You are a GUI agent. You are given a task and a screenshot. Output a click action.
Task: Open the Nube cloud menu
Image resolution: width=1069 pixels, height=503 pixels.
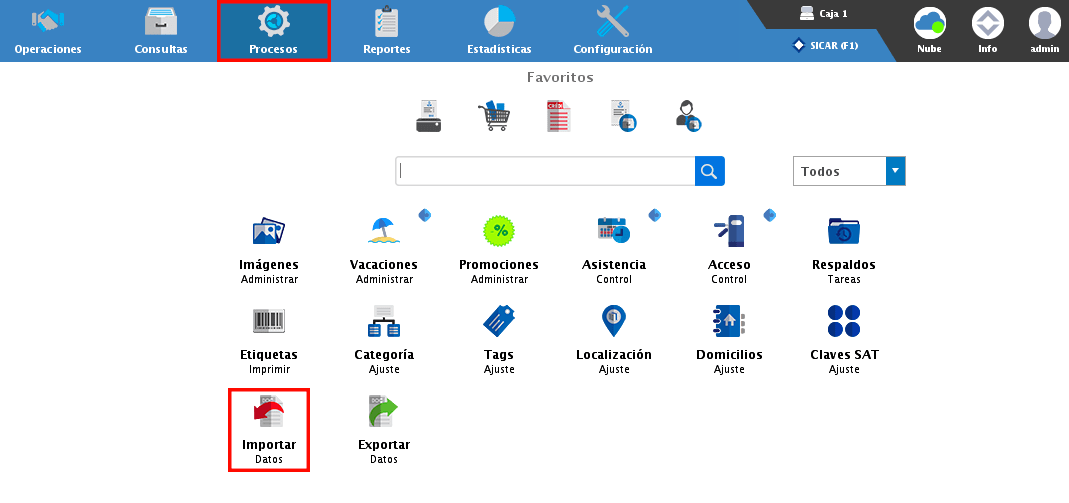929,30
